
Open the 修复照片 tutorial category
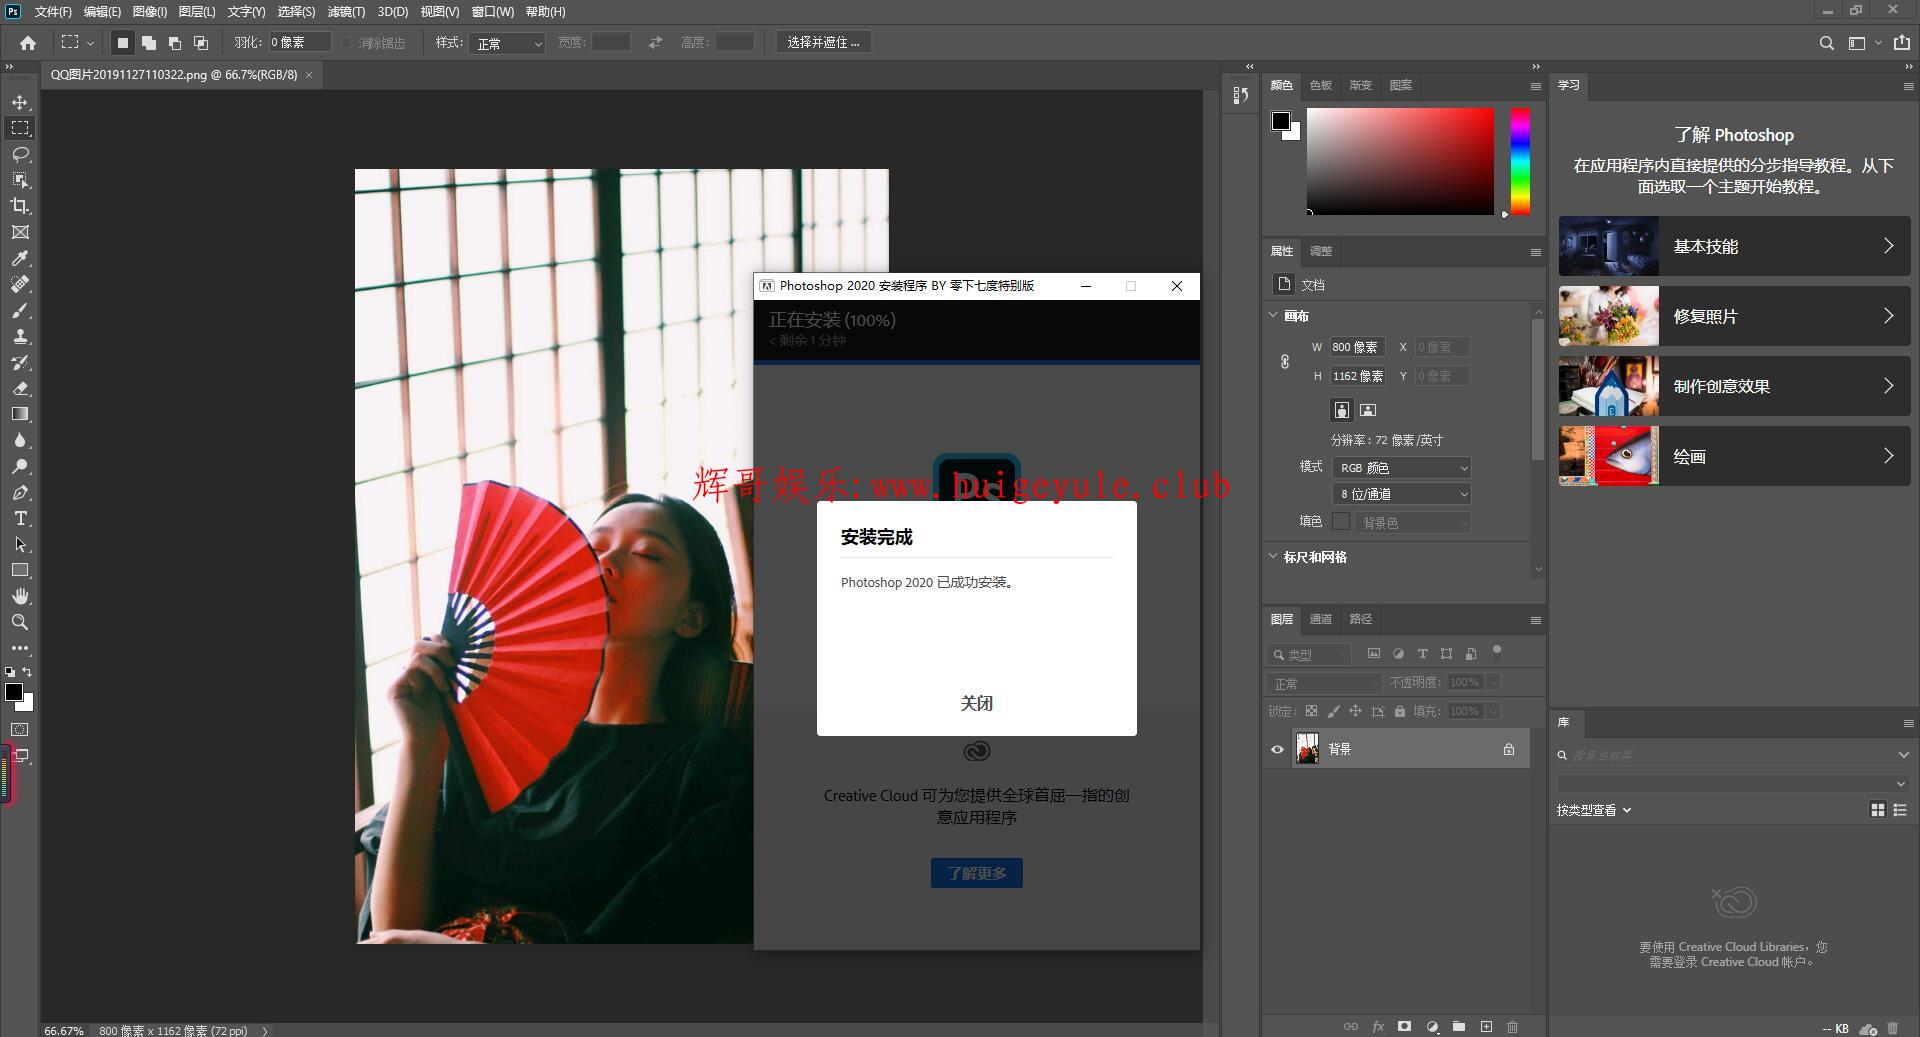tap(1734, 316)
